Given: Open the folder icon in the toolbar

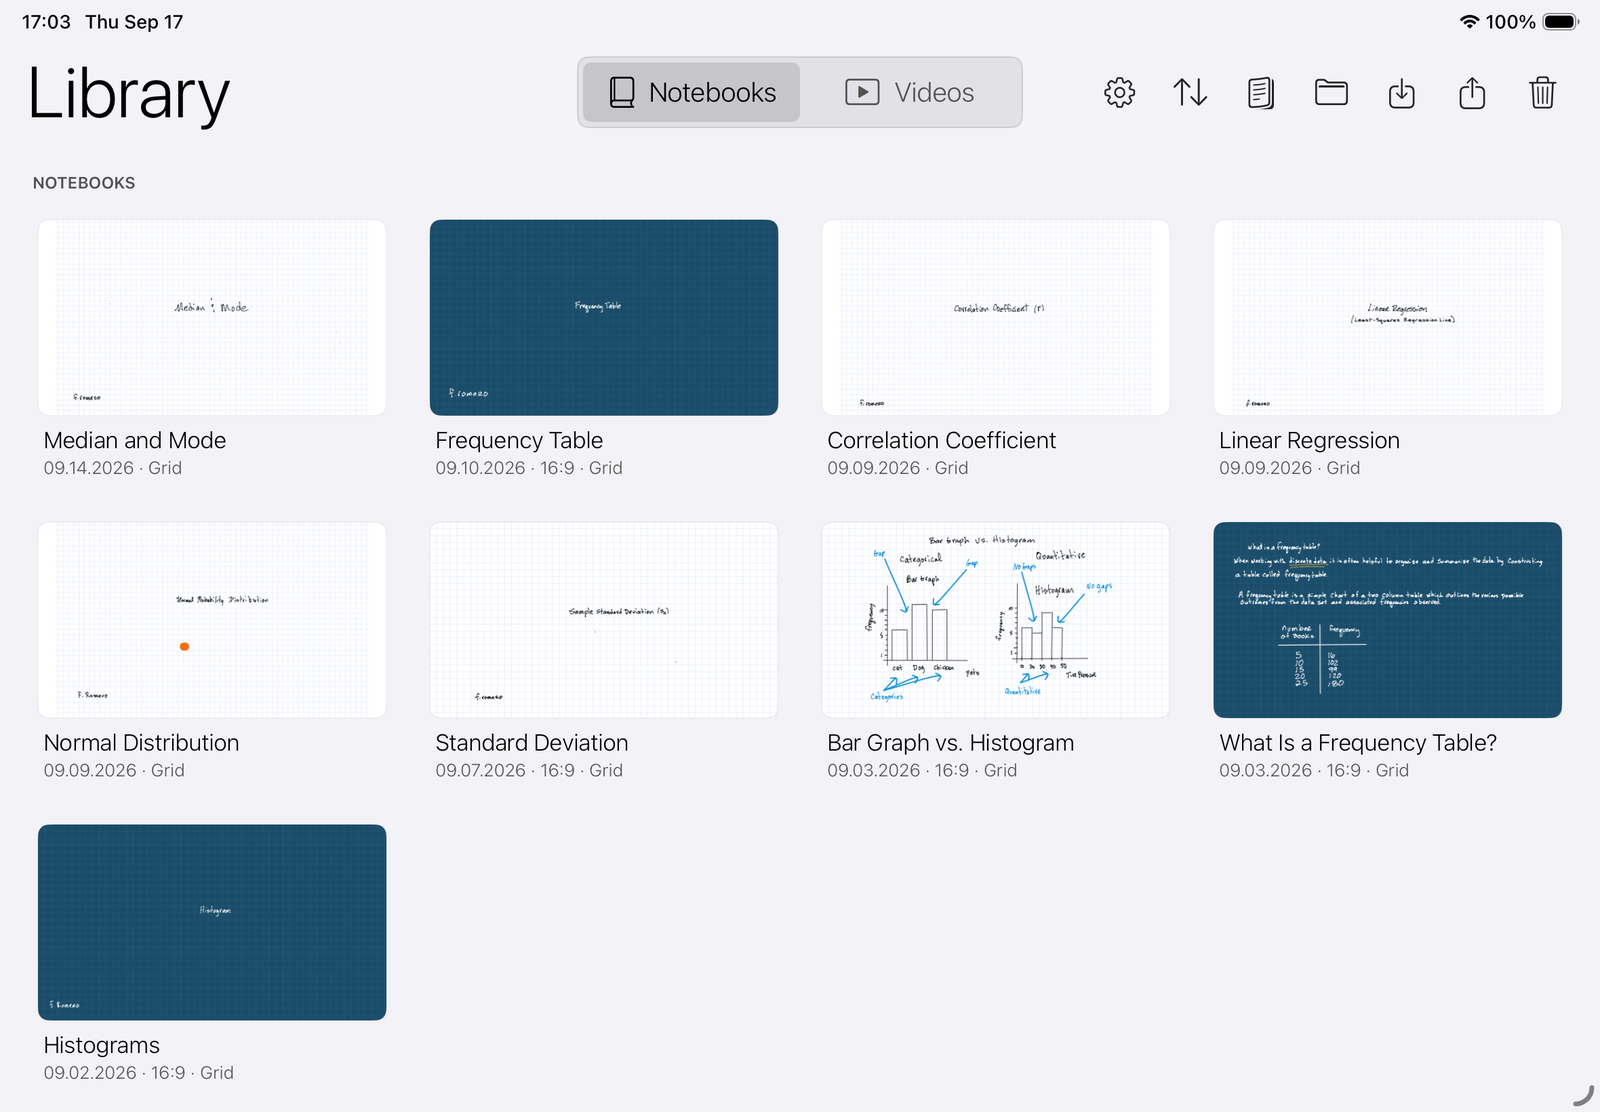Looking at the screenshot, I should coord(1331,93).
